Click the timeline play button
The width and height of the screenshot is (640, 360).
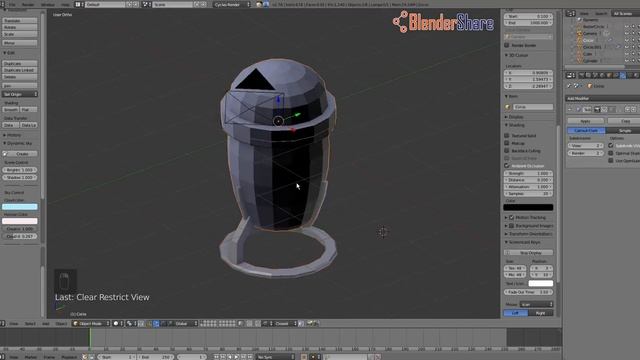pyautogui.click(x=236, y=357)
